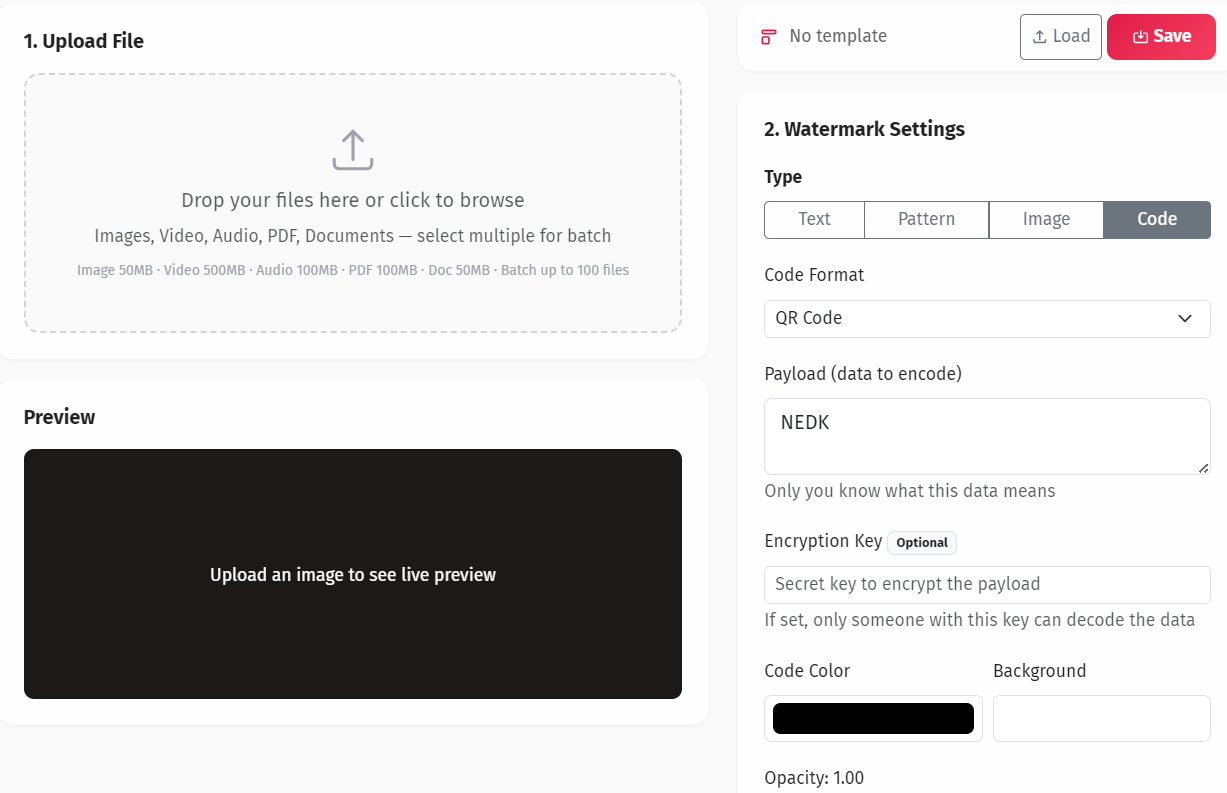Click the "No template" label
Image resolution: width=1227 pixels, height=793 pixels.
click(838, 35)
